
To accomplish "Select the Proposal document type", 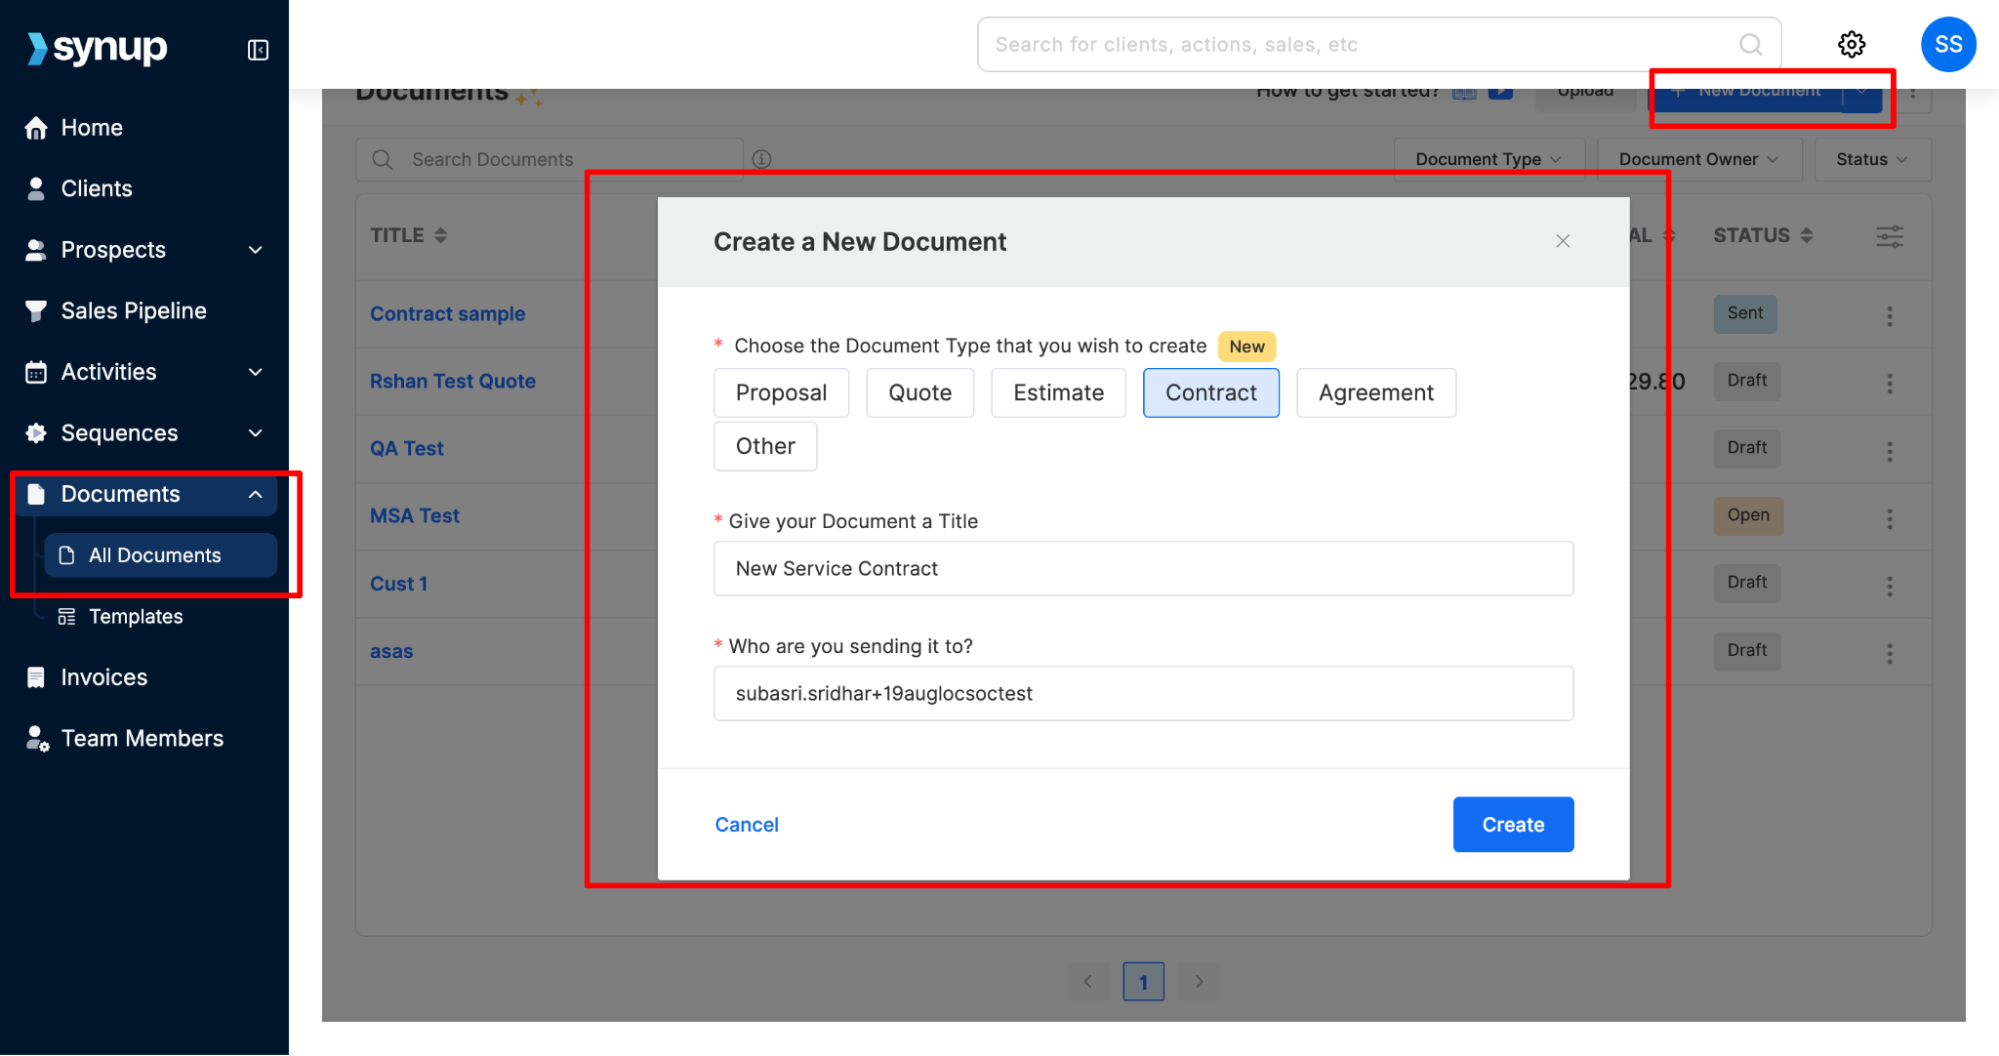I will pyautogui.click(x=781, y=392).
